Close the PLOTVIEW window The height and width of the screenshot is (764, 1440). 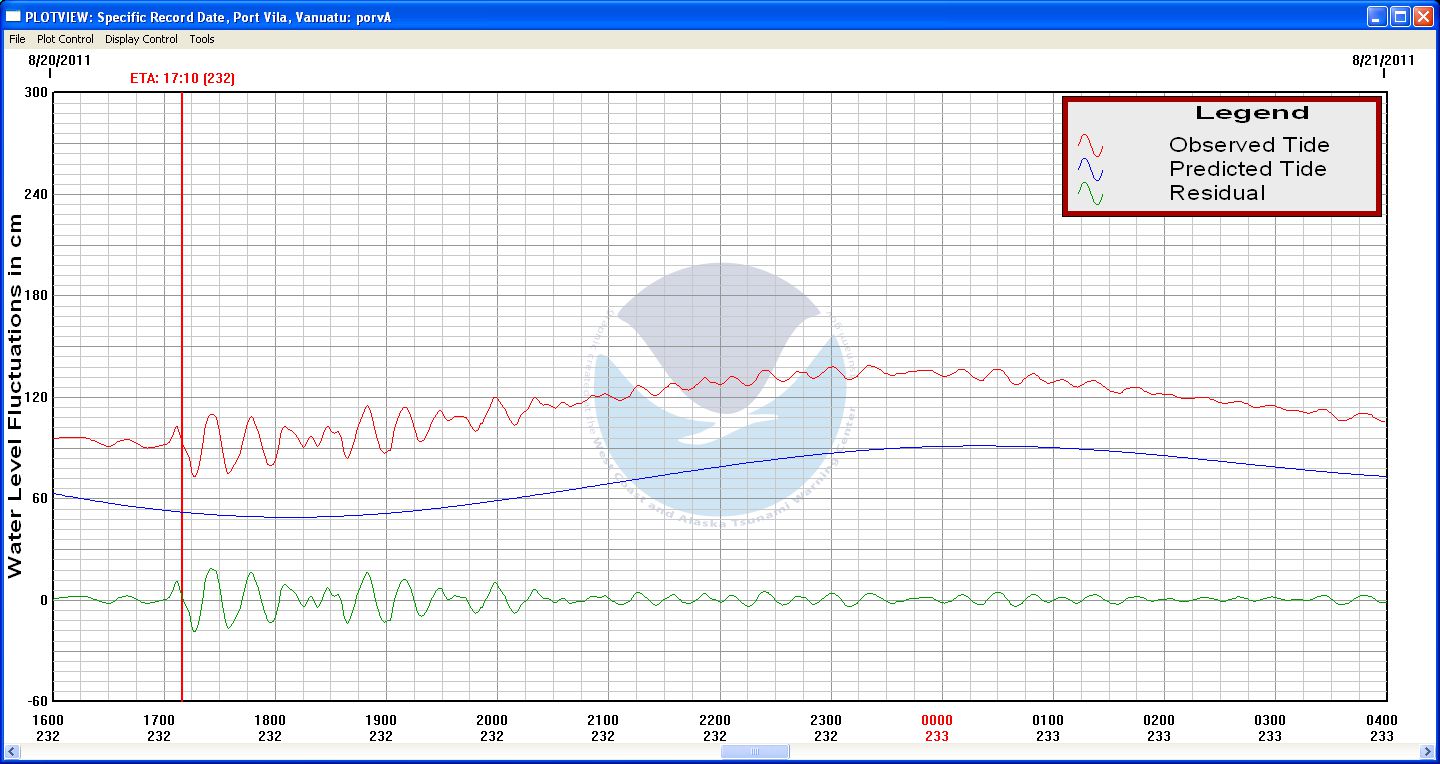pyautogui.click(x=1422, y=16)
